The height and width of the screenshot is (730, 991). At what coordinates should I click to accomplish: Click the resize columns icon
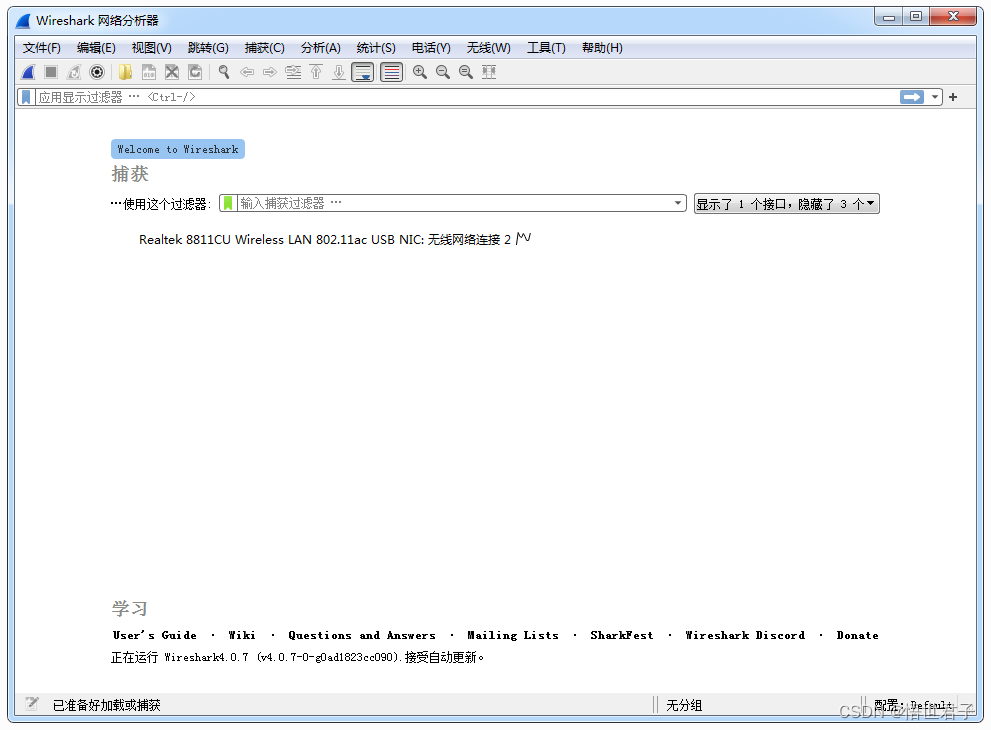pos(489,72)
